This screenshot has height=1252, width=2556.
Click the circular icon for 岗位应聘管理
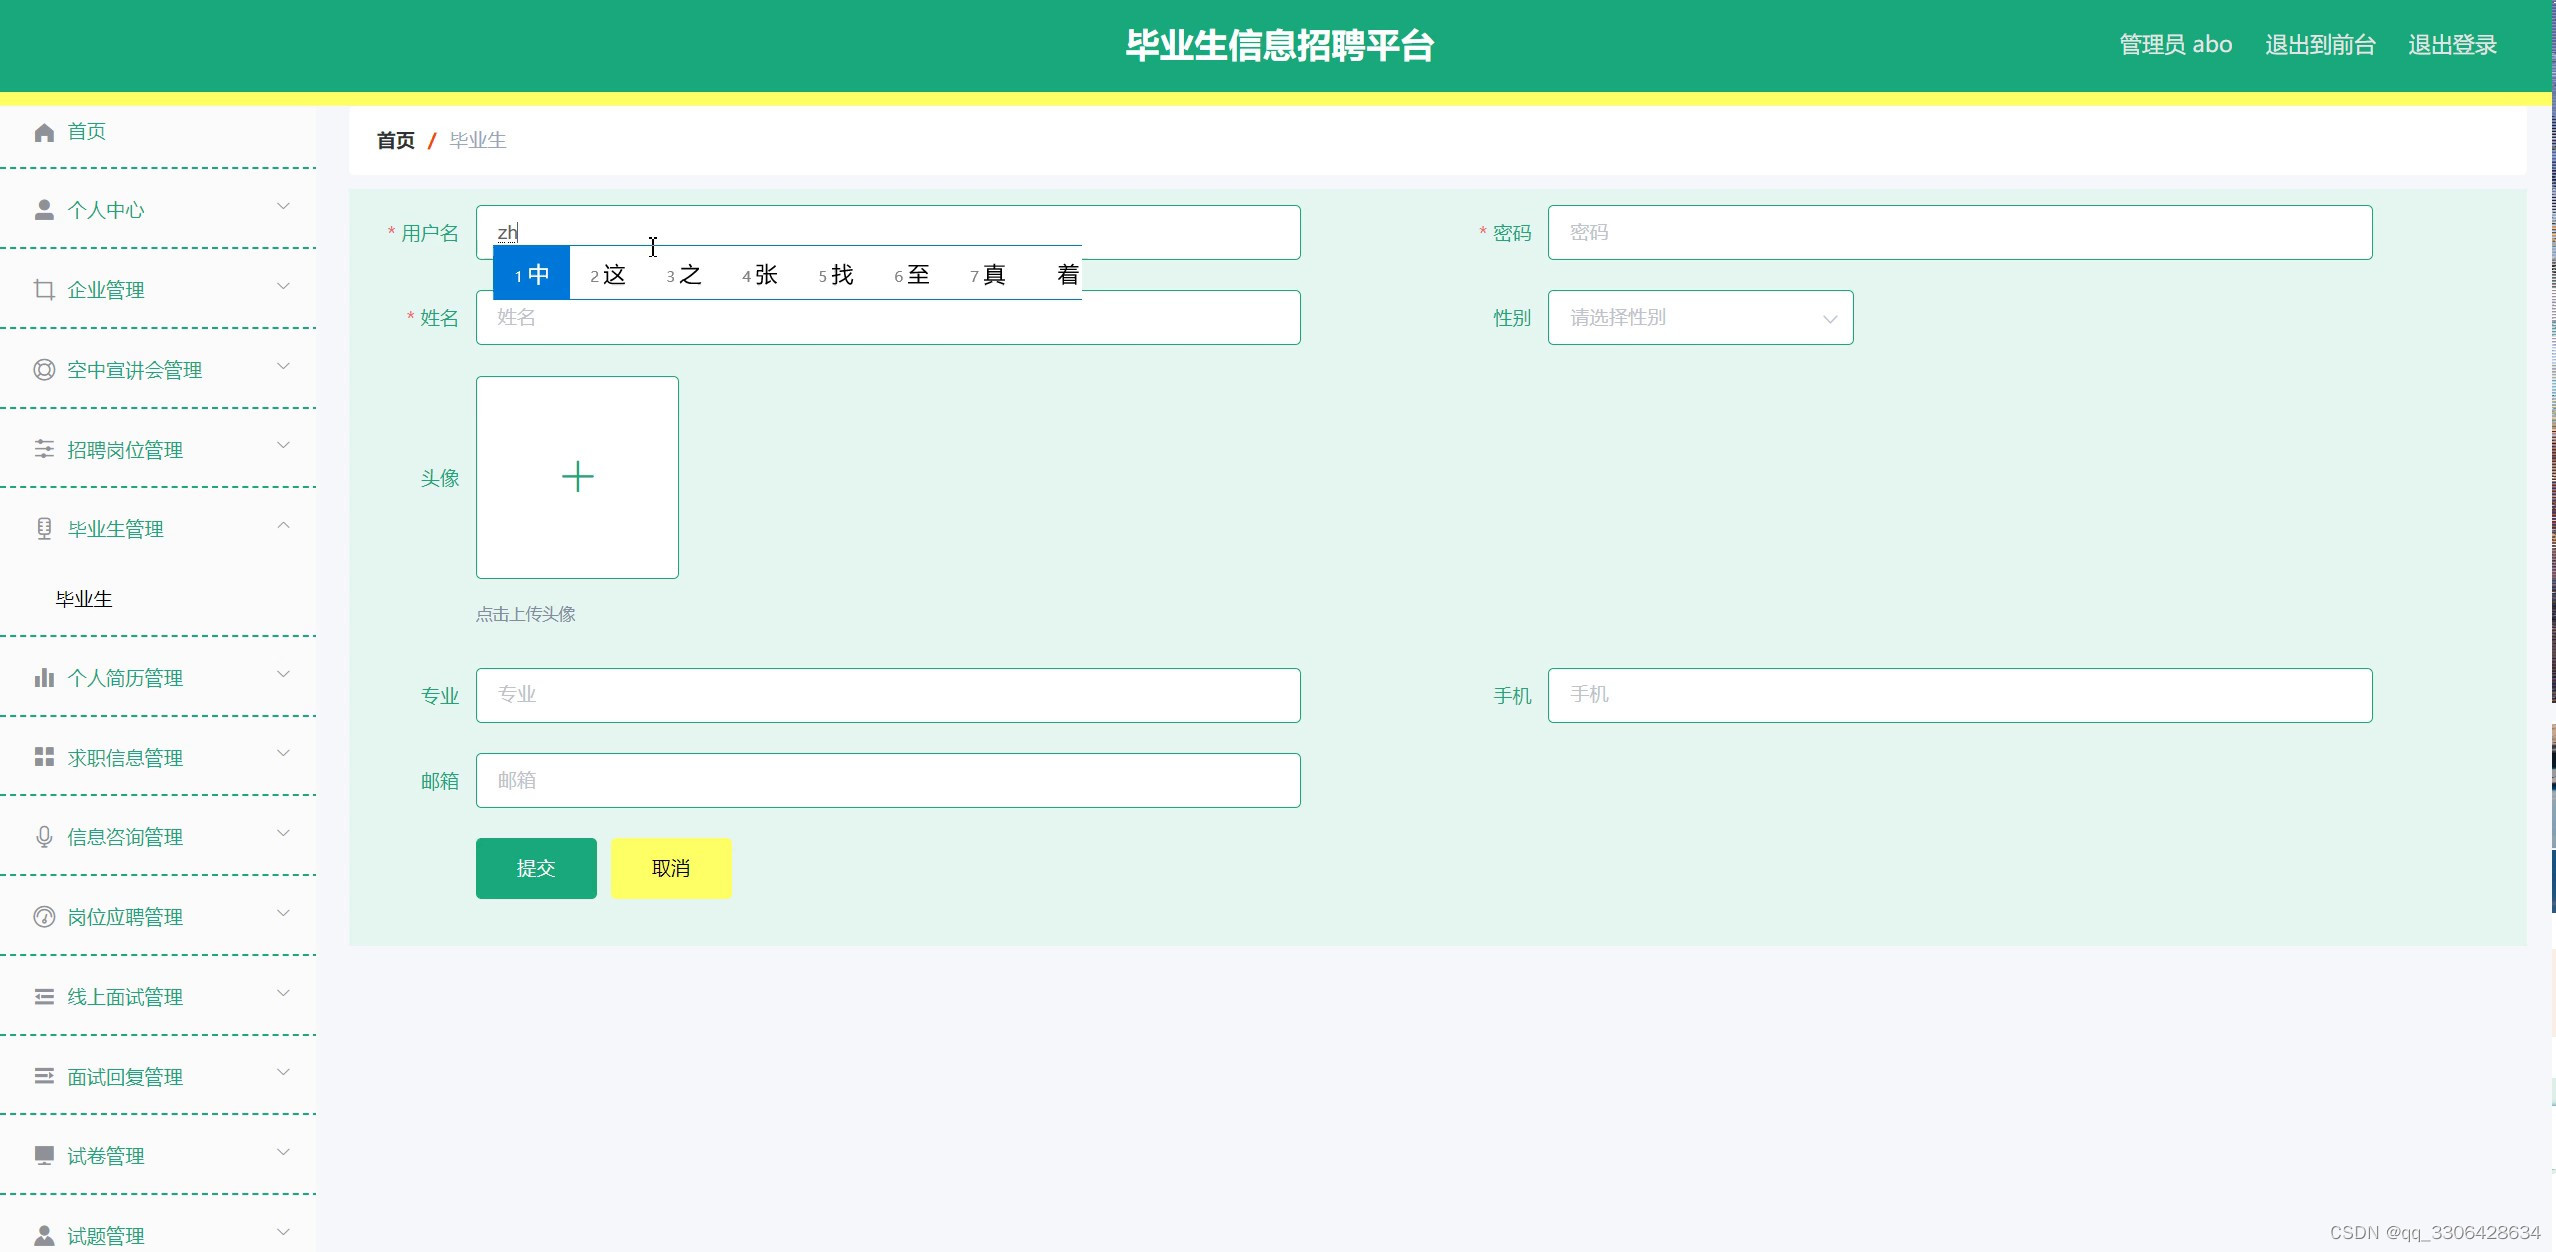point(44,917)
